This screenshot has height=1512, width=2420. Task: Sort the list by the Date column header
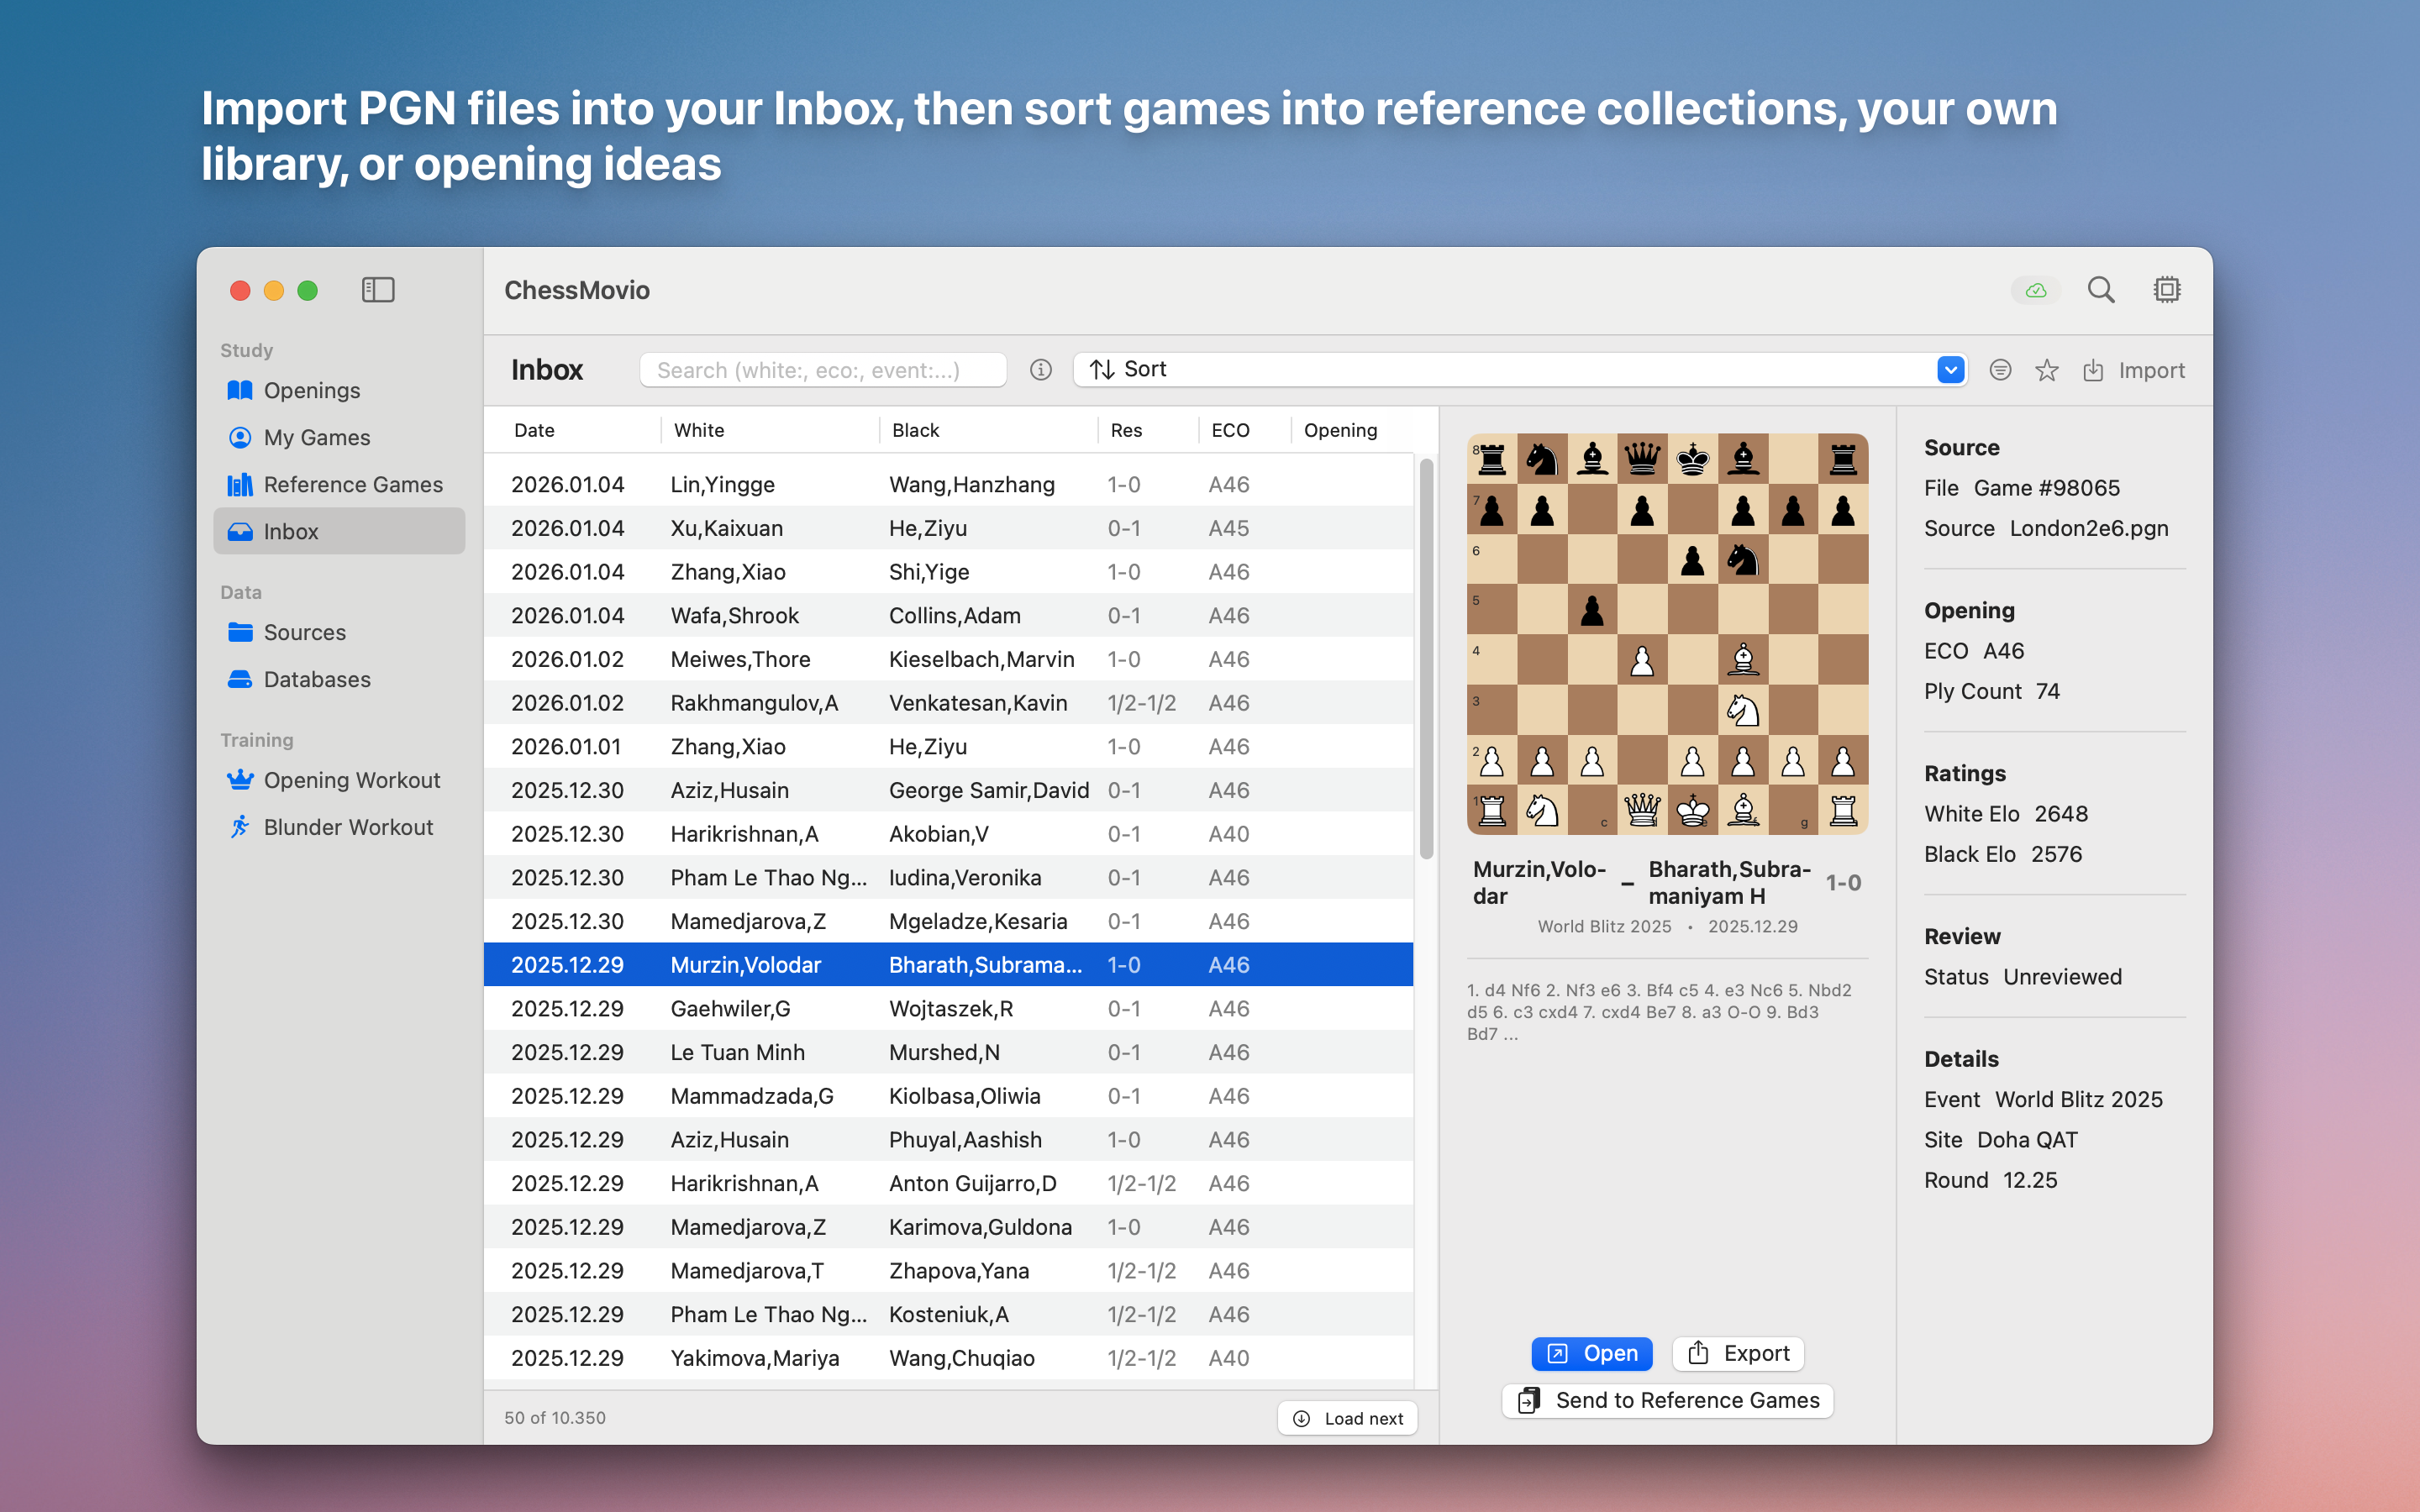[x=534, y=430]
